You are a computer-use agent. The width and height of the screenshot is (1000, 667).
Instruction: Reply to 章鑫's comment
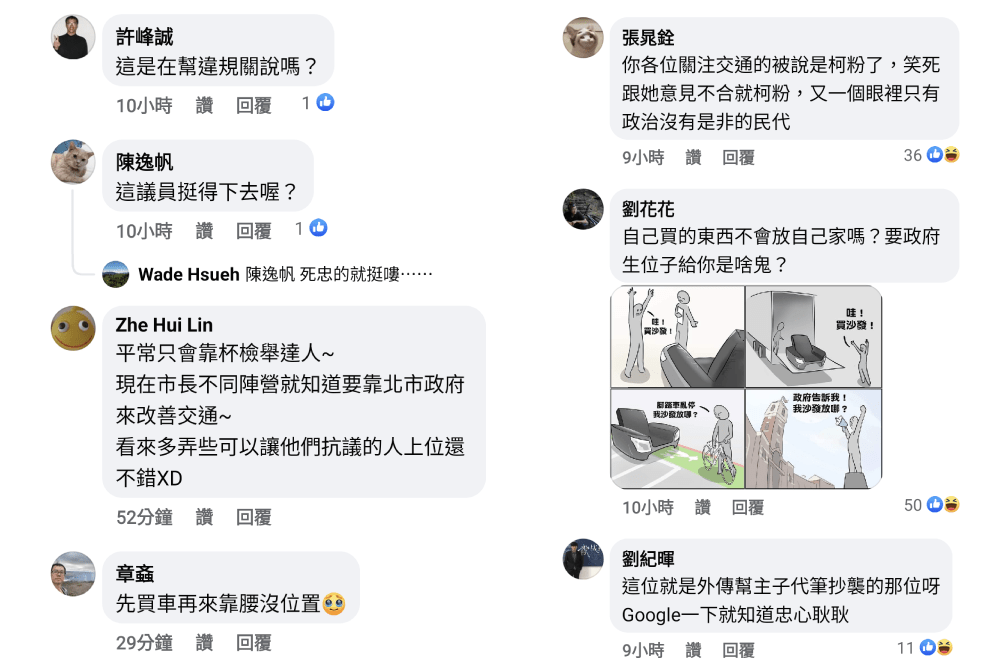click(x=254, y=643)
